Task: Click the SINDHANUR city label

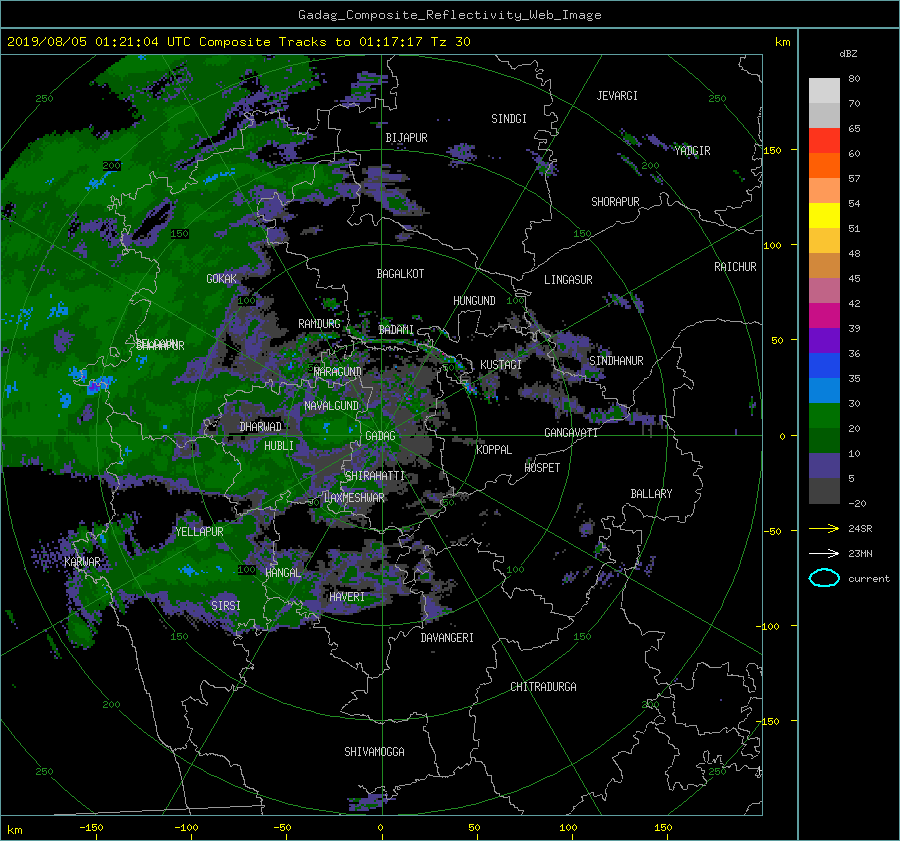Action: [x=616, y=361]
